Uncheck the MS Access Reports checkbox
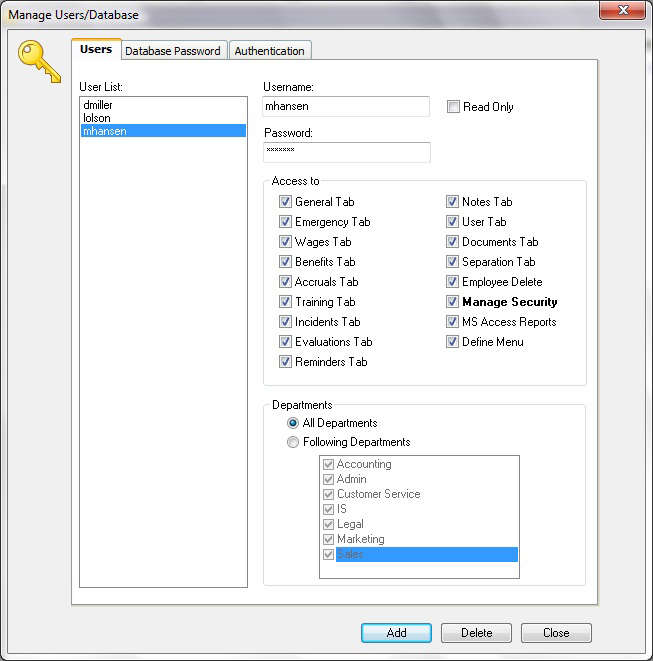 tap(453, 322)
